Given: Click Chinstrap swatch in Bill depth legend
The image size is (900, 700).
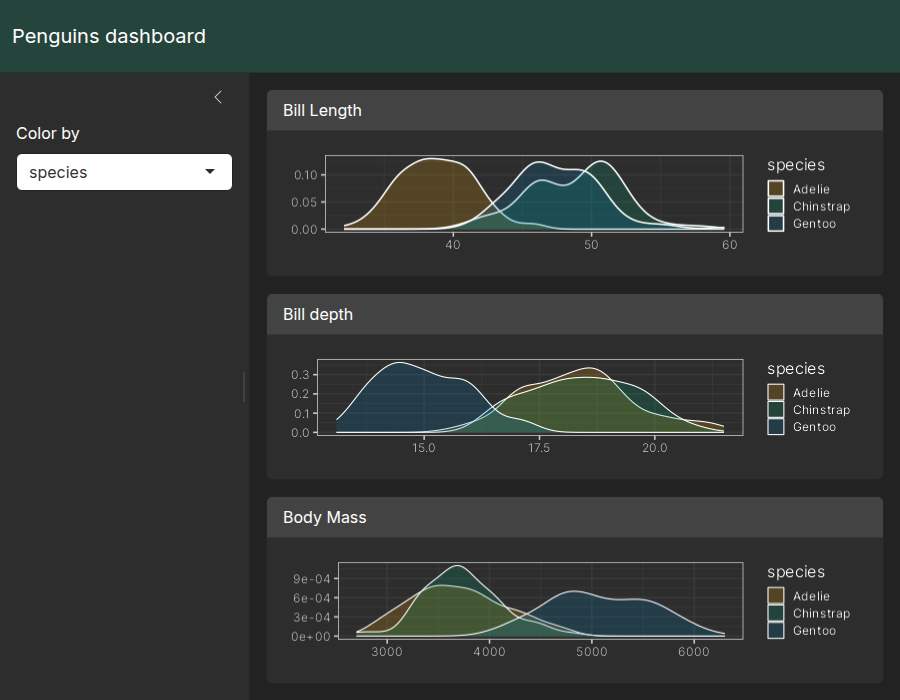Looking at the screenshot, I should tap(776, 410).
